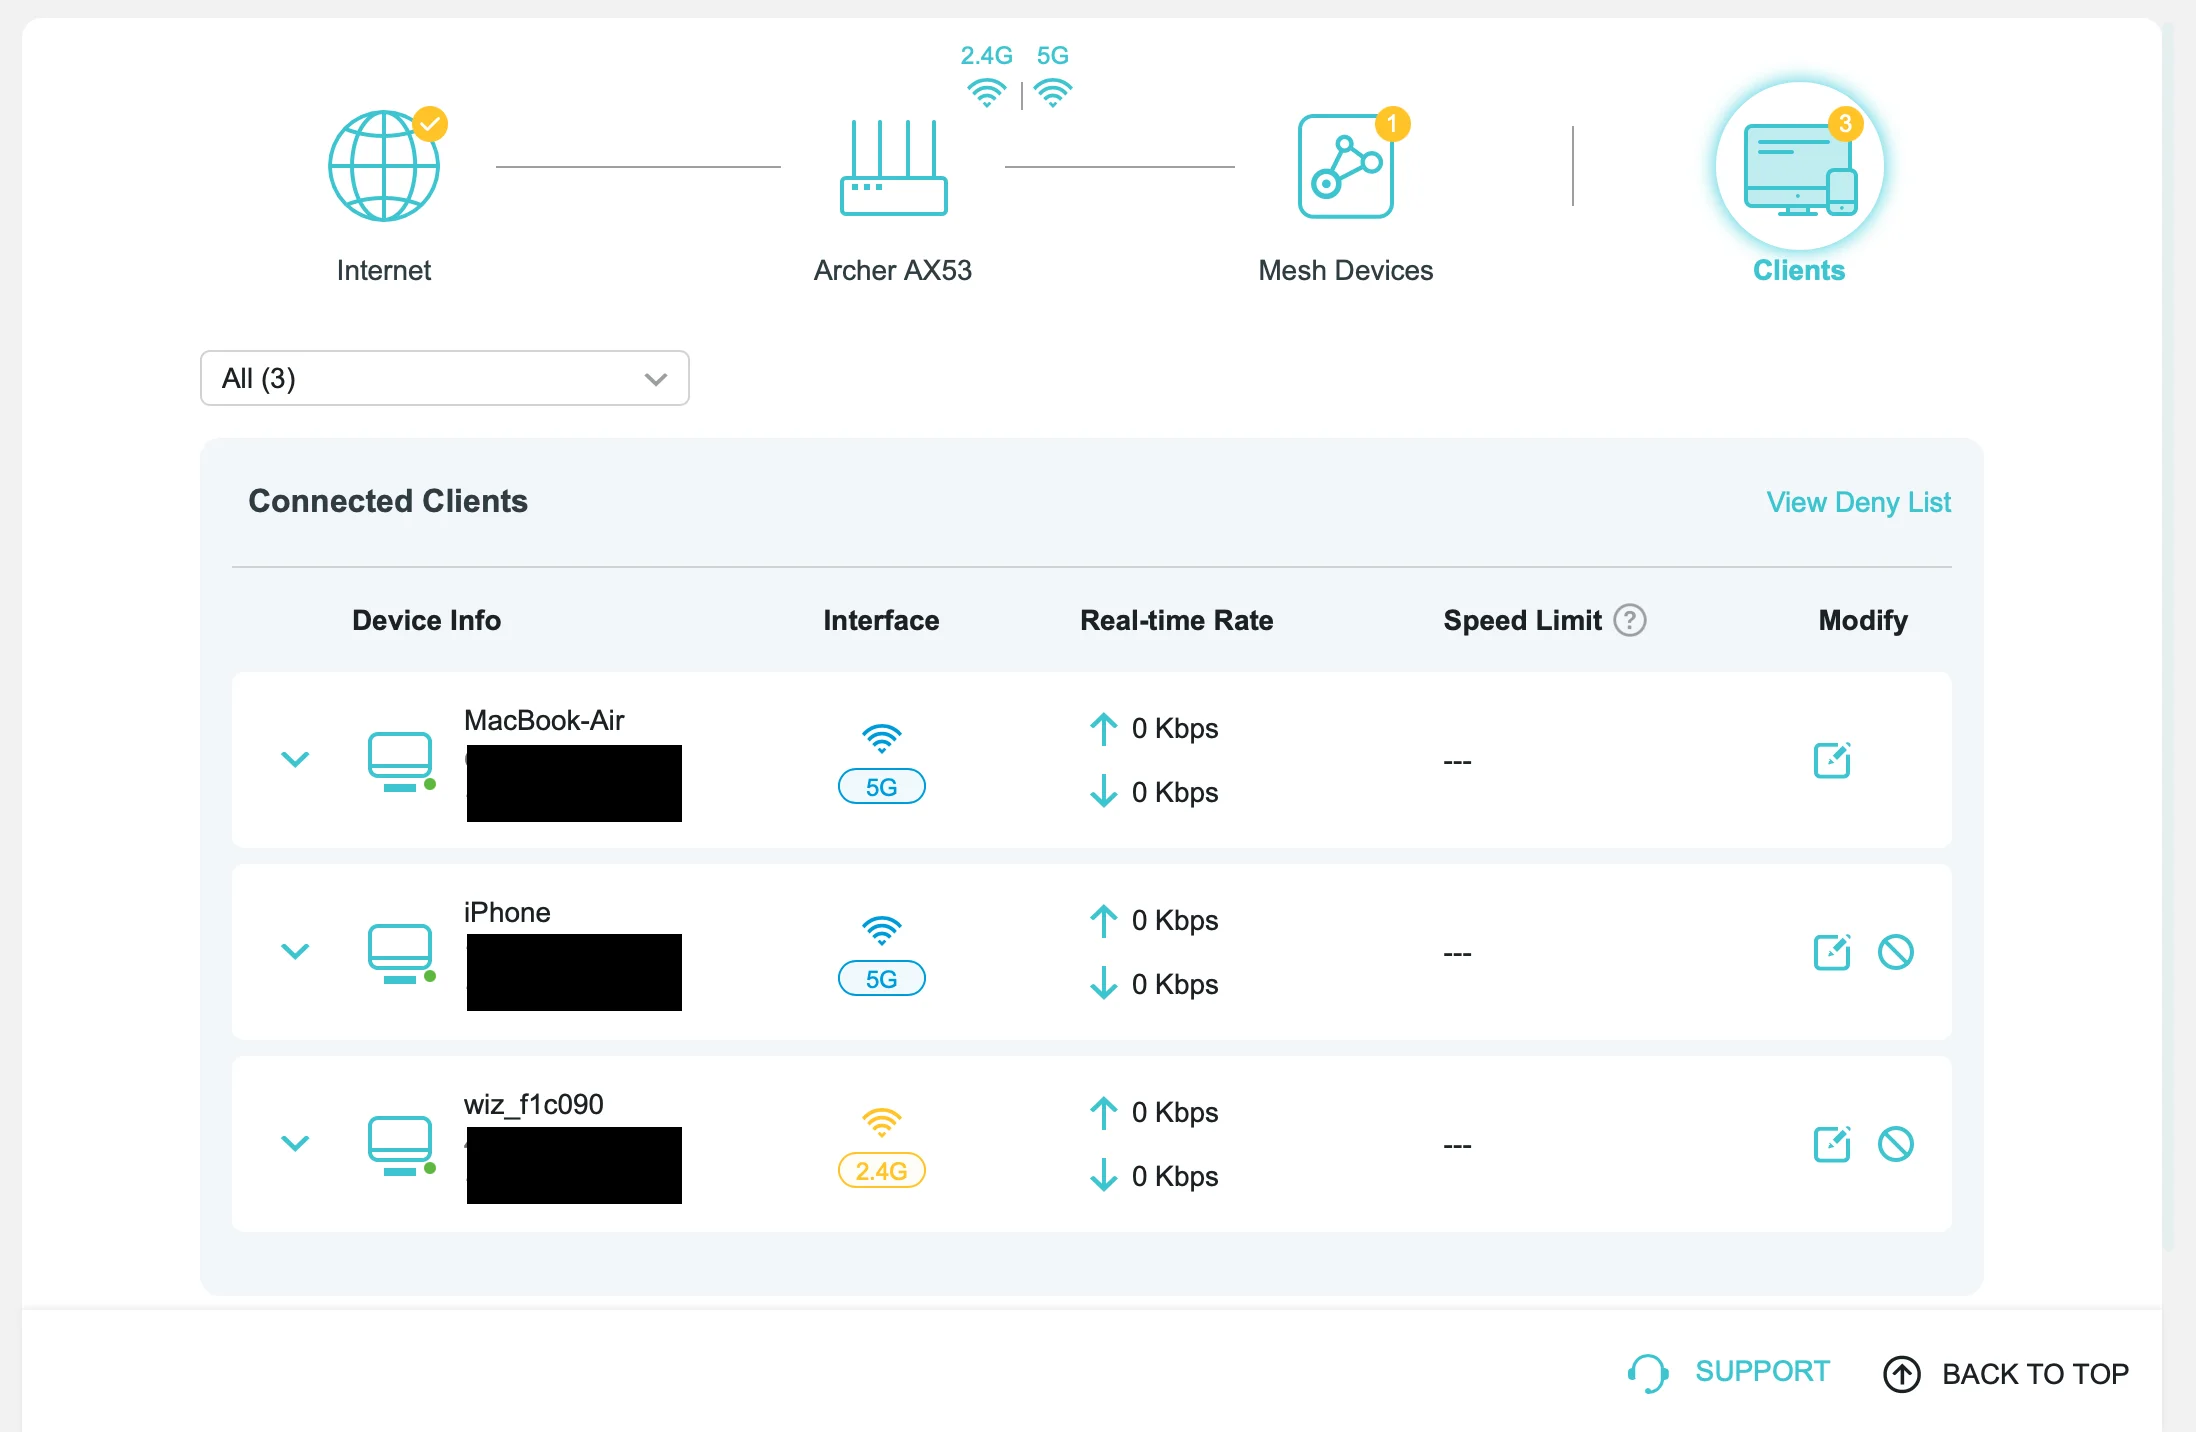Open the Mesh Devices icon
The image size is (2196, 1432).
point(1346,166)
